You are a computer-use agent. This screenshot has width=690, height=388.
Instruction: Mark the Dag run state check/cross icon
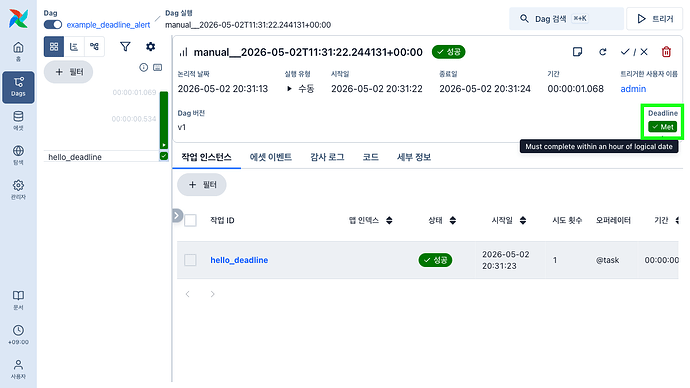[x=634, y=52]
